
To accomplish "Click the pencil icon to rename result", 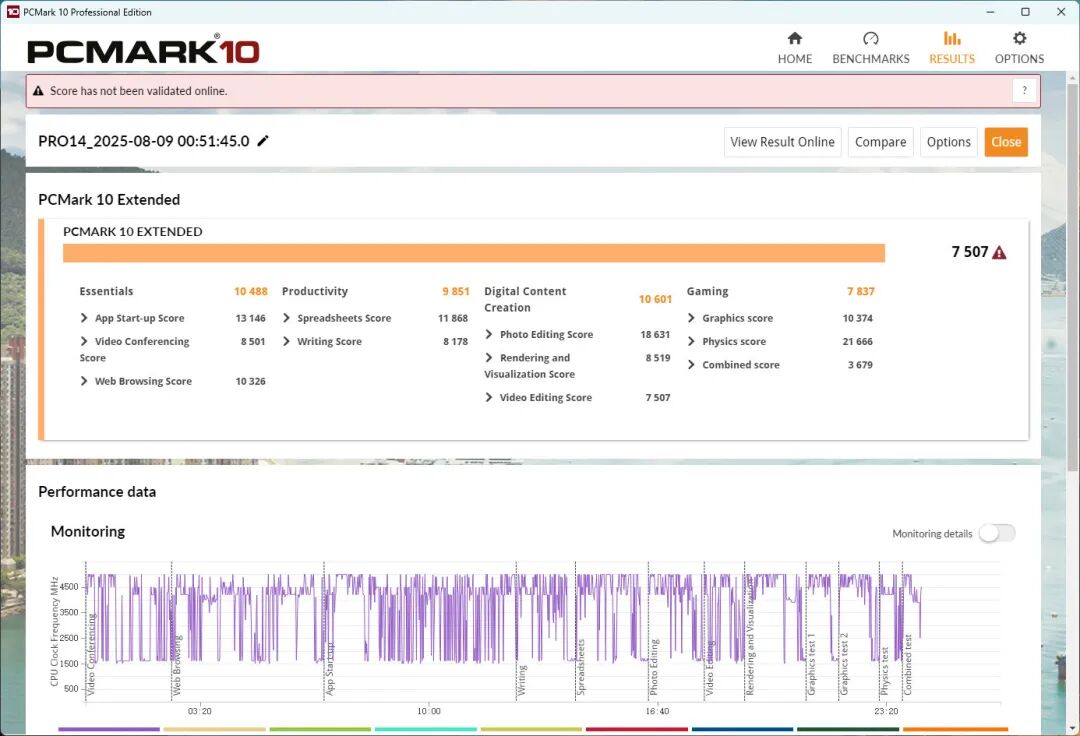I will pyautogui.click(x=263, y=141).
